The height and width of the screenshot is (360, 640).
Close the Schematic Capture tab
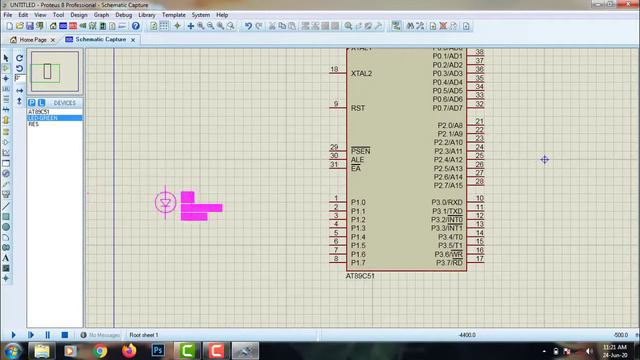click(133, 40)
